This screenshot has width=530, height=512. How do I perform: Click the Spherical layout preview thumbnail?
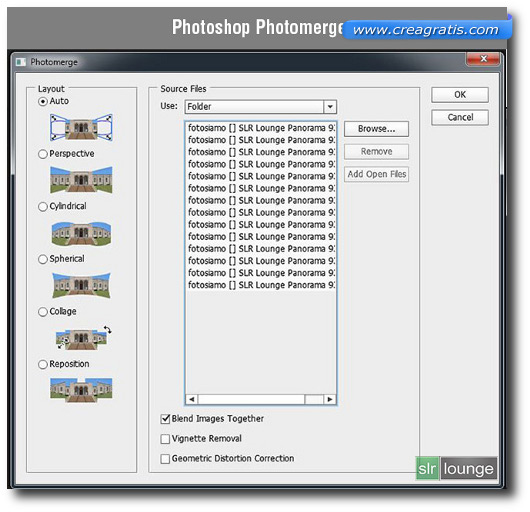[x=81, y=285]
